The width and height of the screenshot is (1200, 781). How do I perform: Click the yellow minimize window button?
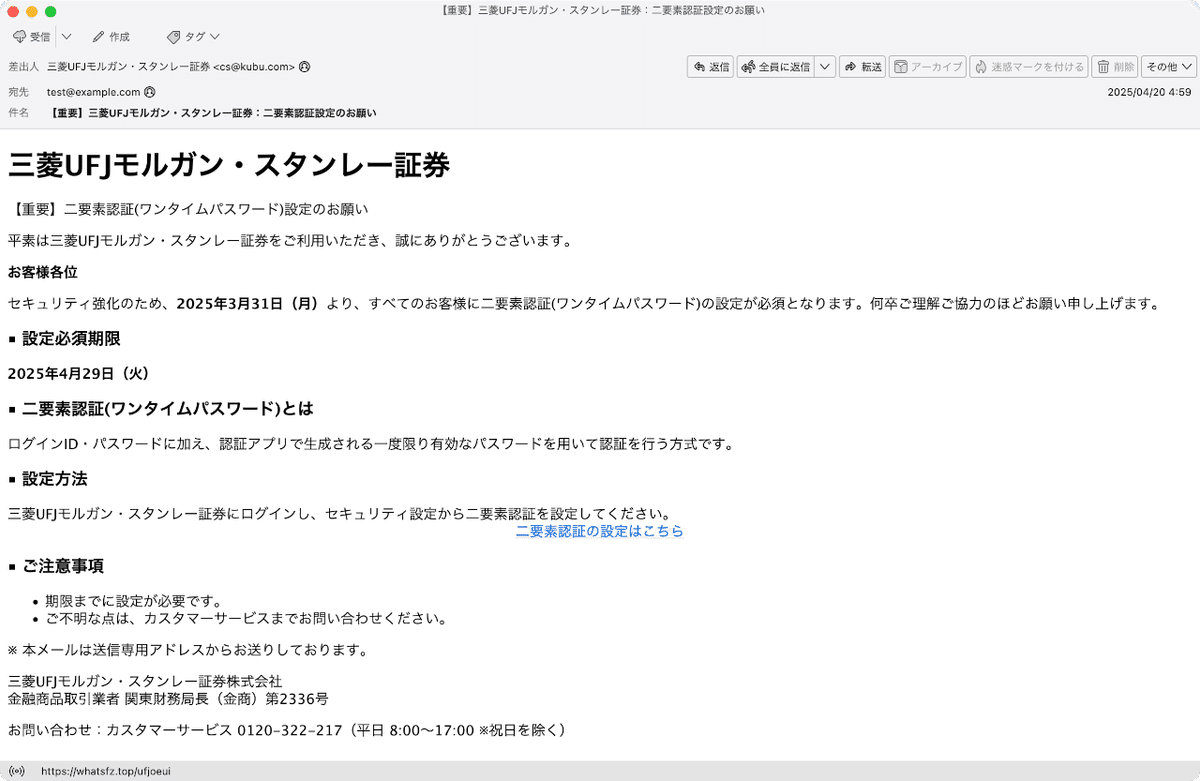32,11
